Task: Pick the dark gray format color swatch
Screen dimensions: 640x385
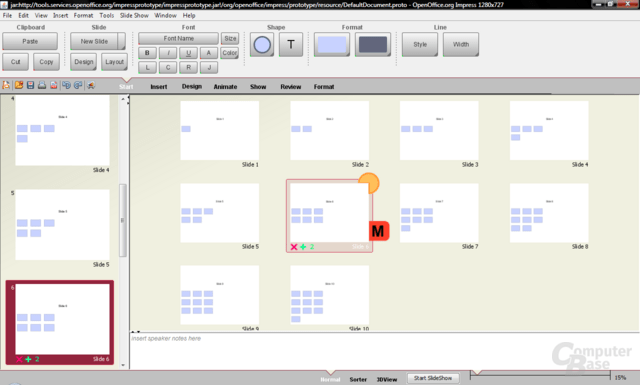Action: click(x=373, y=45)
